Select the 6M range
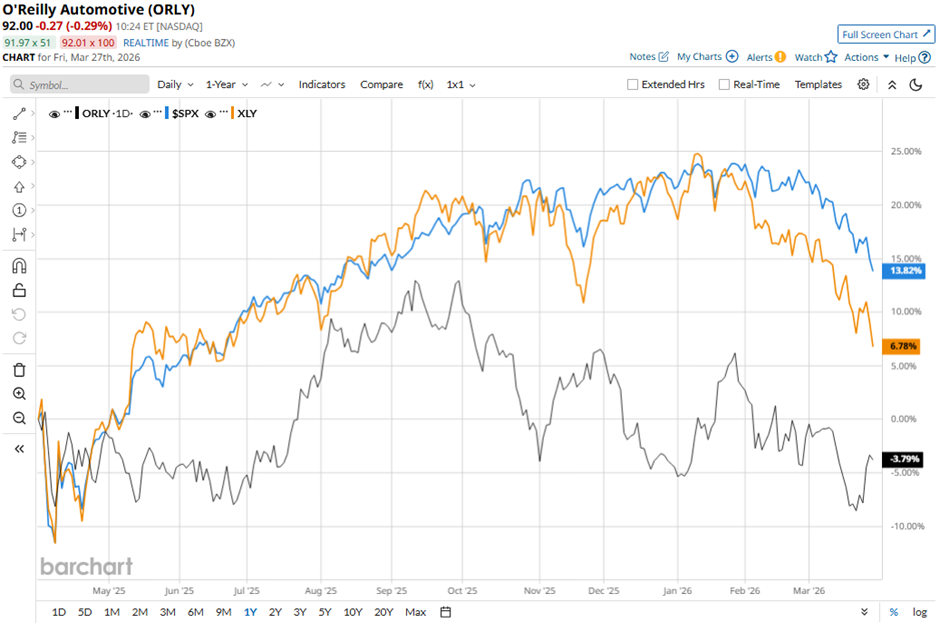Image resolution: width=940 pixels, height=623 pixels. coord(195,612)
